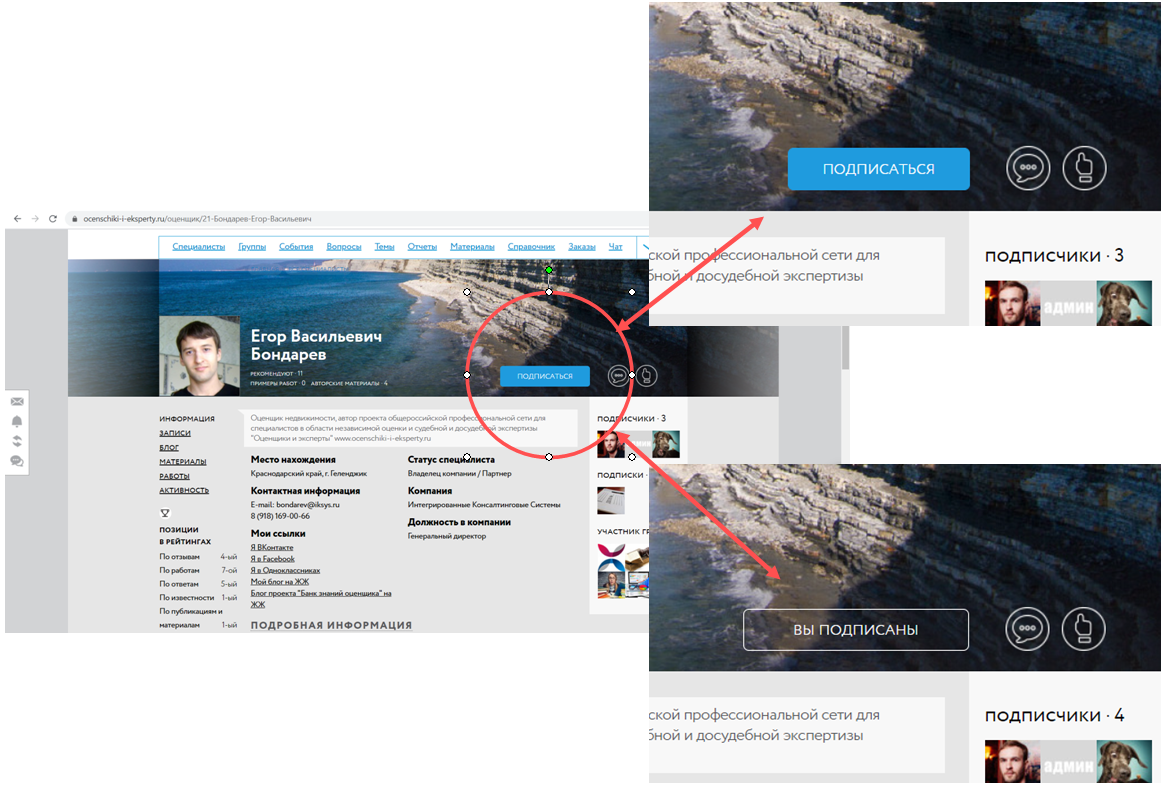
Task: Click the По отзывам rating row
Action: coord(198,557)
